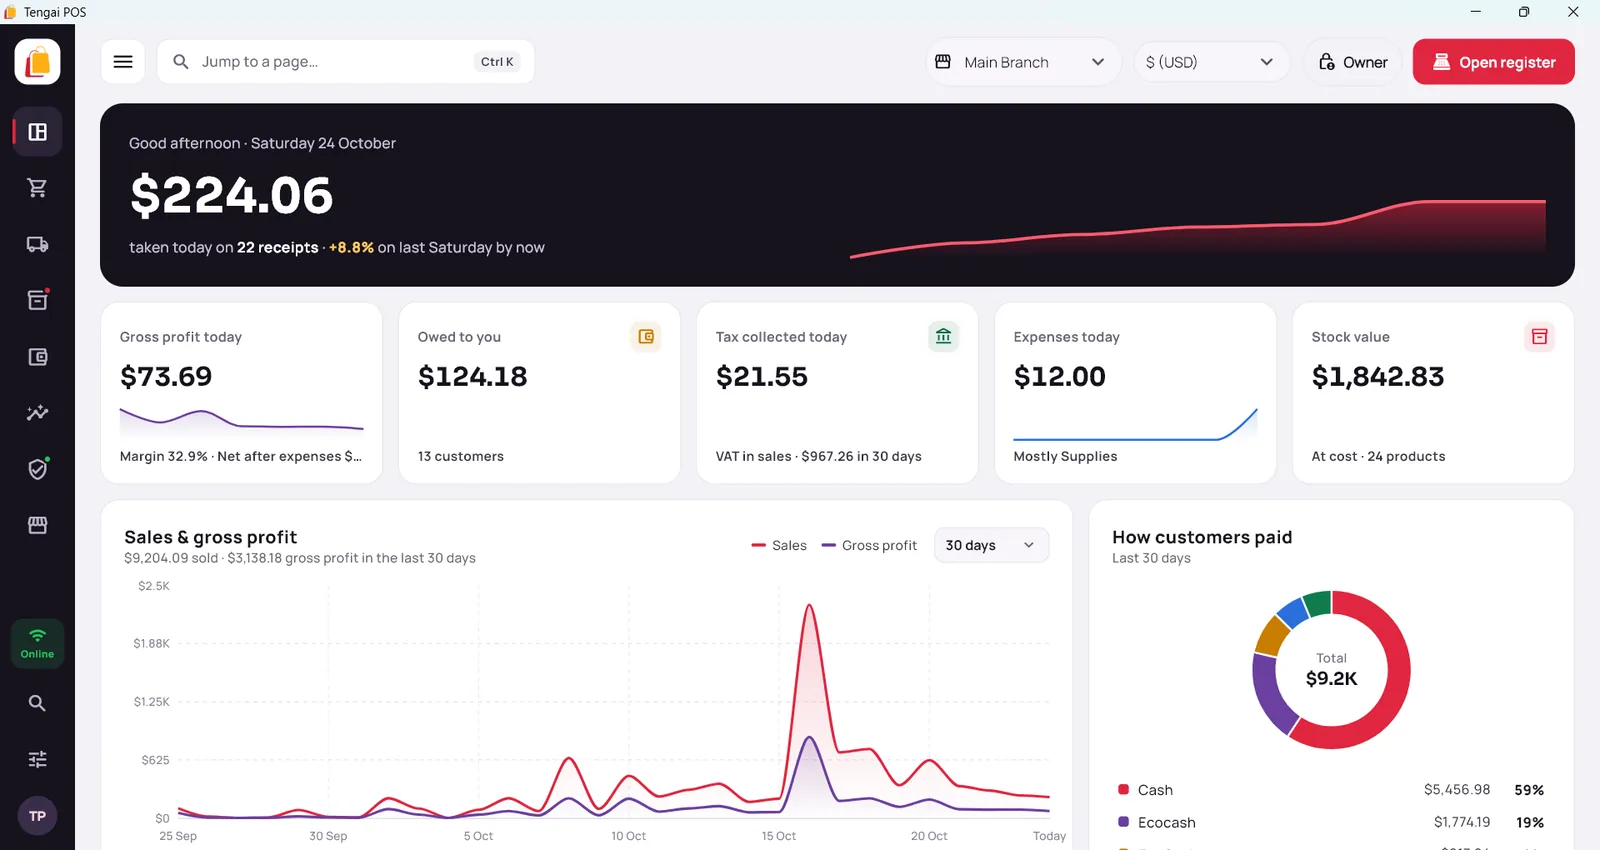This screenshot has width=1600, height=850.
Task: Open the shield checkmark section
Action: [x=37, y=469]
